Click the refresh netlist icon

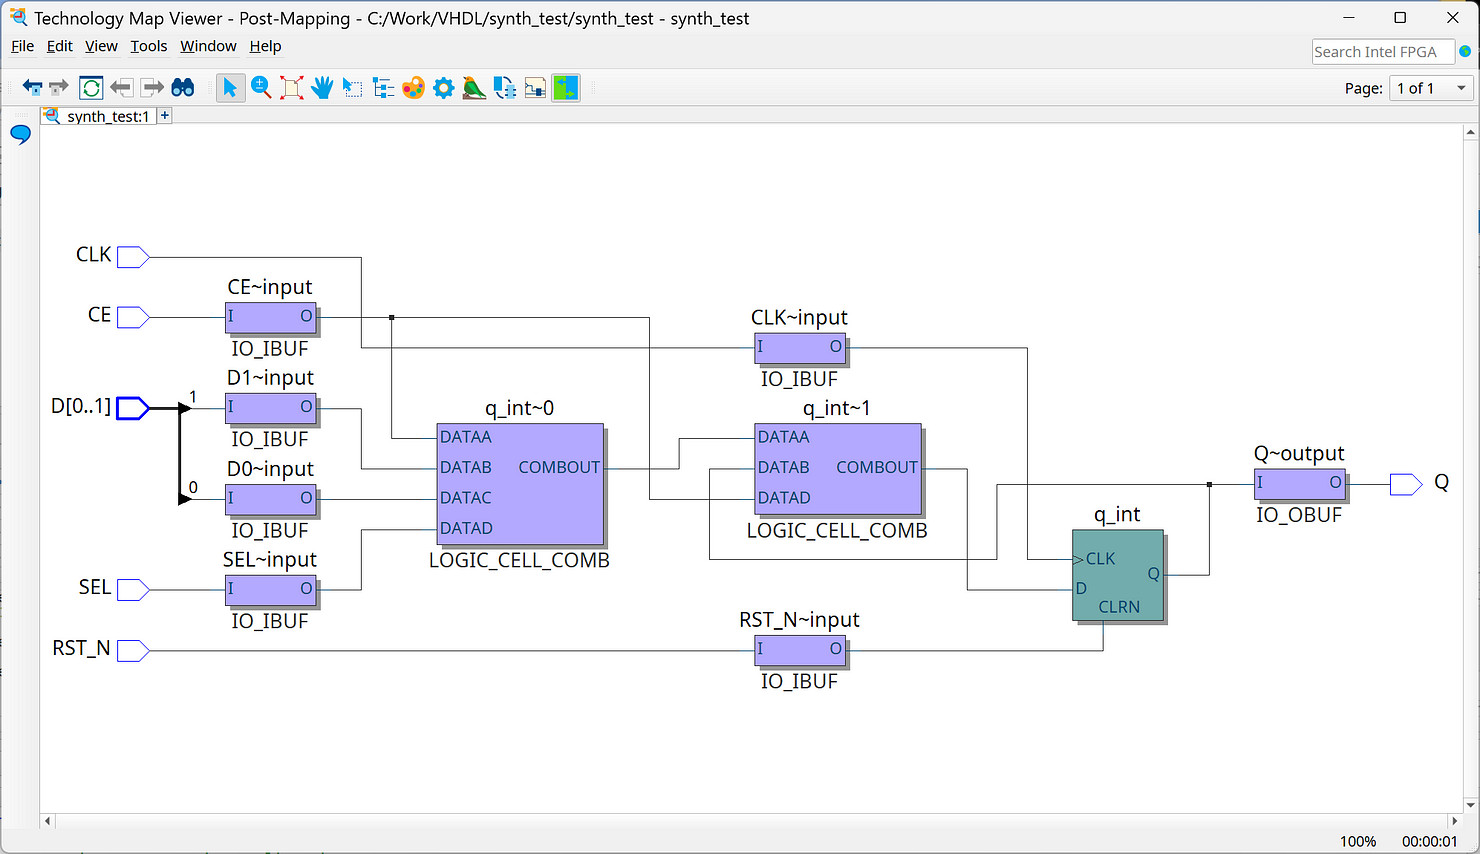tap(91, 88)
